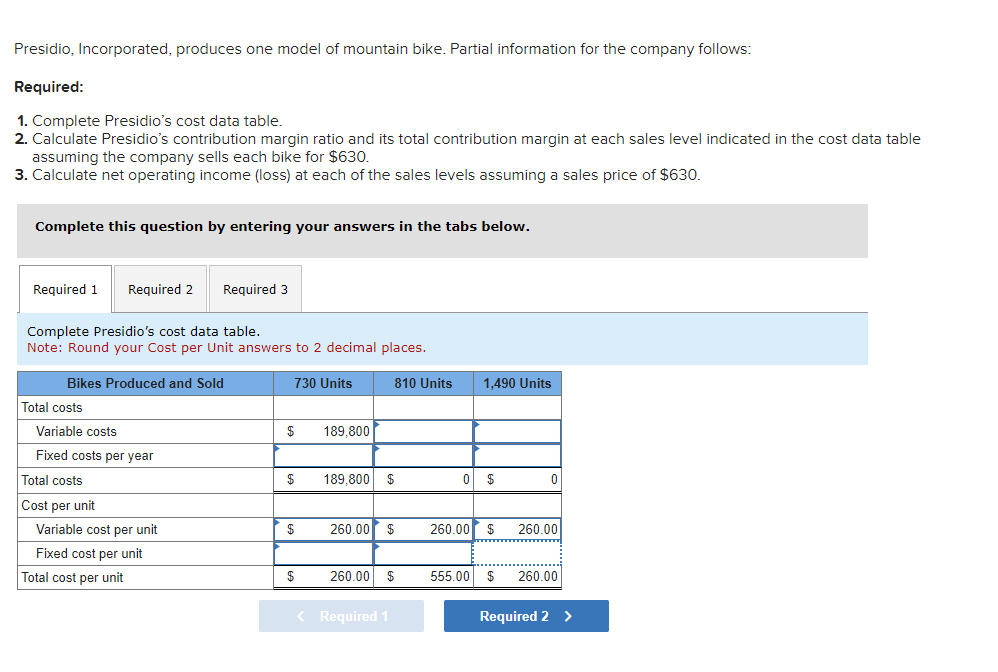Click Total cost per unit 260.00 for 730 Units

[323, 577]
